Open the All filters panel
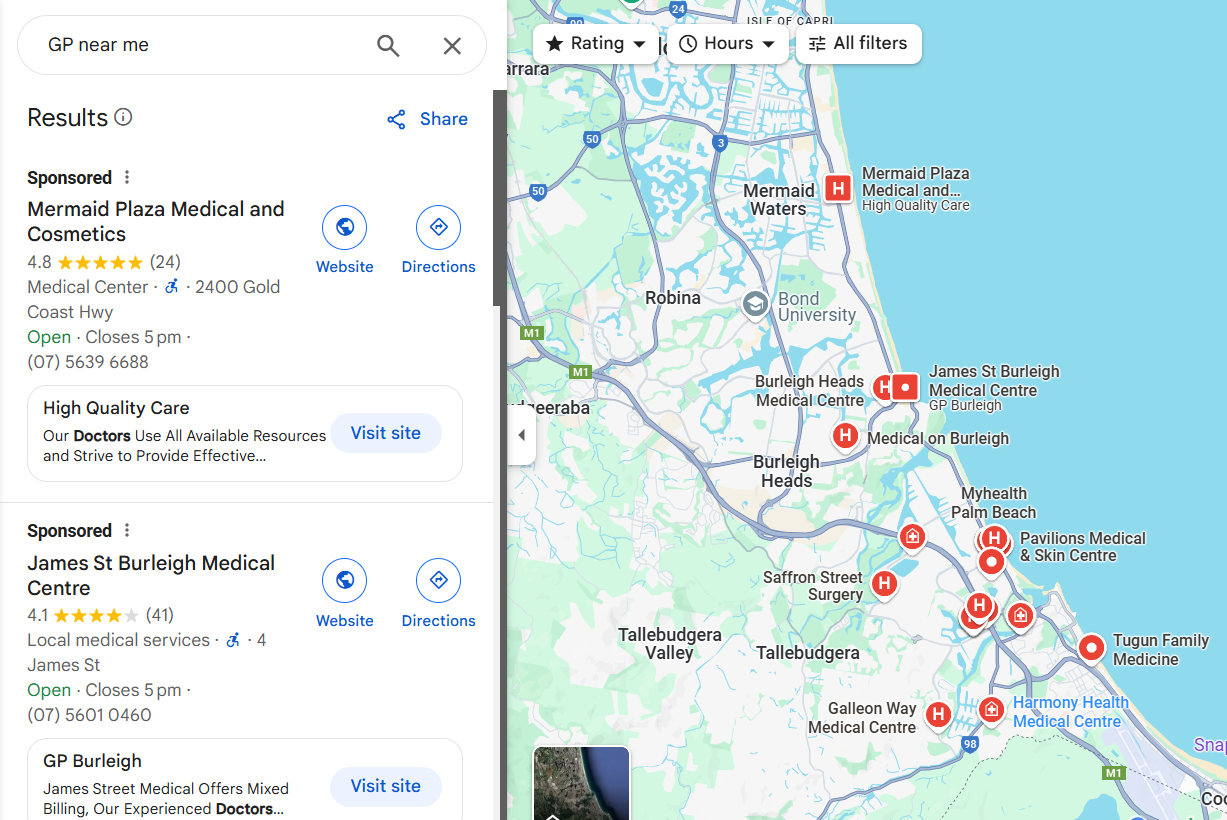This screenshot has width=1227, height=820. [x=858, y=44]
